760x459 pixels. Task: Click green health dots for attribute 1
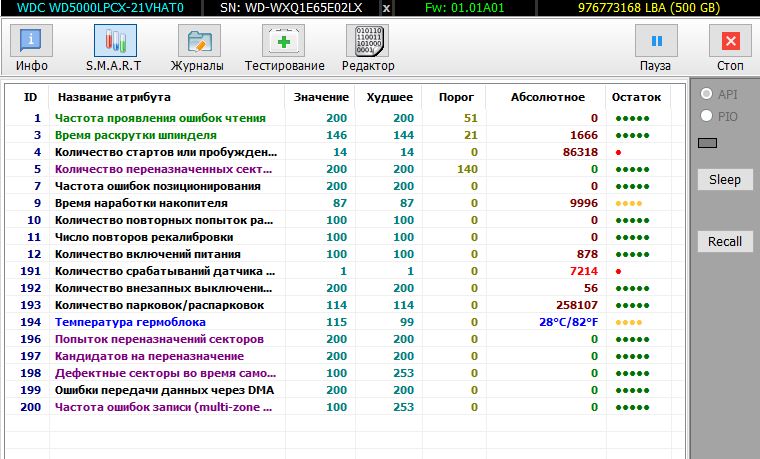pyautogui.click(x=633, y=119)
